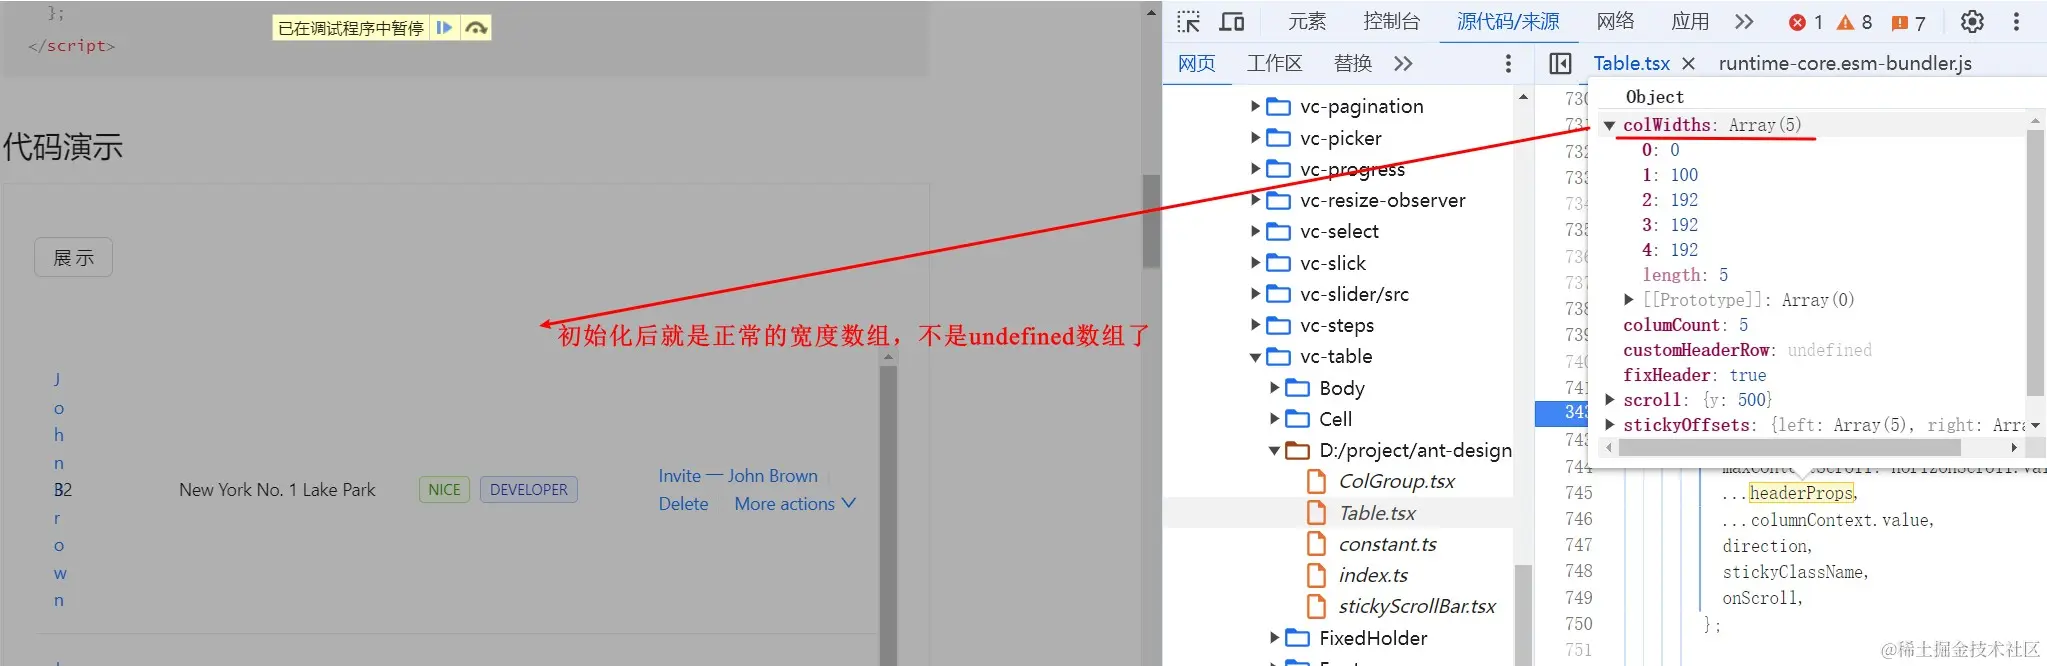Expand the [[Prototype]] entry
Image resolution: width=2047 pixels, height=666 pixels.
[x=1629, y=300]
